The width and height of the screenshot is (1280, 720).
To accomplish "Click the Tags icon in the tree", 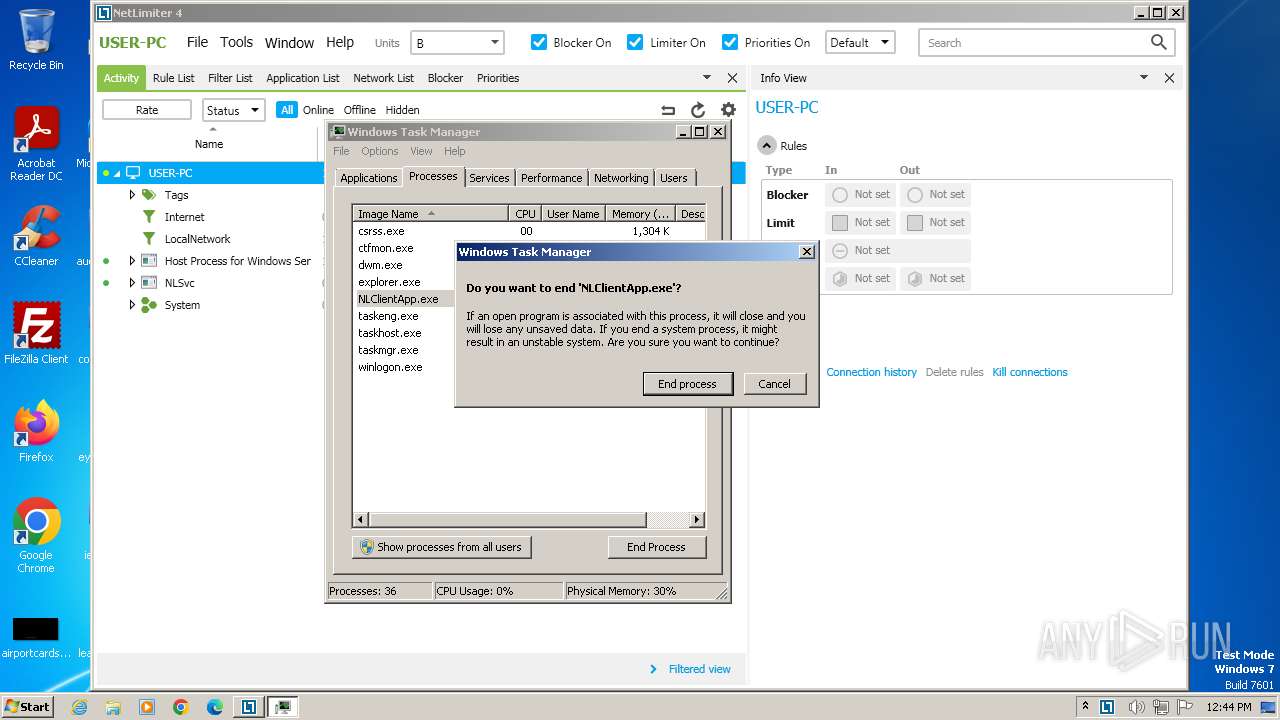I will [149, 195].
